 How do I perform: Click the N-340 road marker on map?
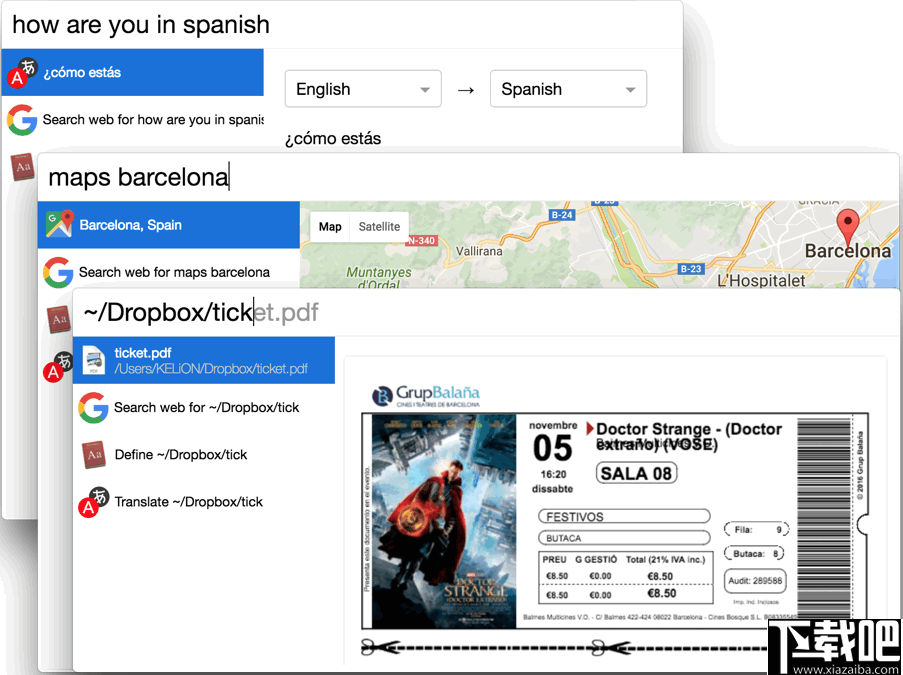[x=422, y=240]
